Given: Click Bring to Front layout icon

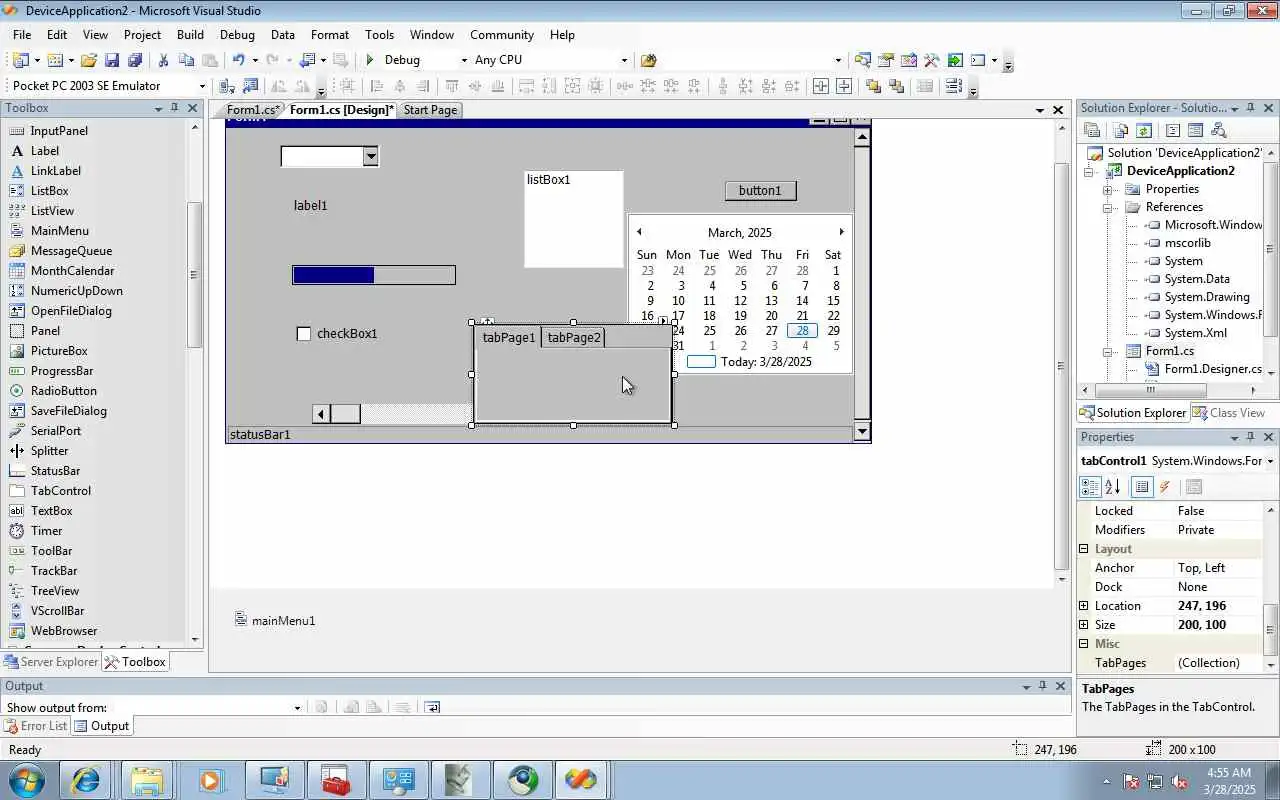Looking at the screenshot, I should click(x=873, y=86).
